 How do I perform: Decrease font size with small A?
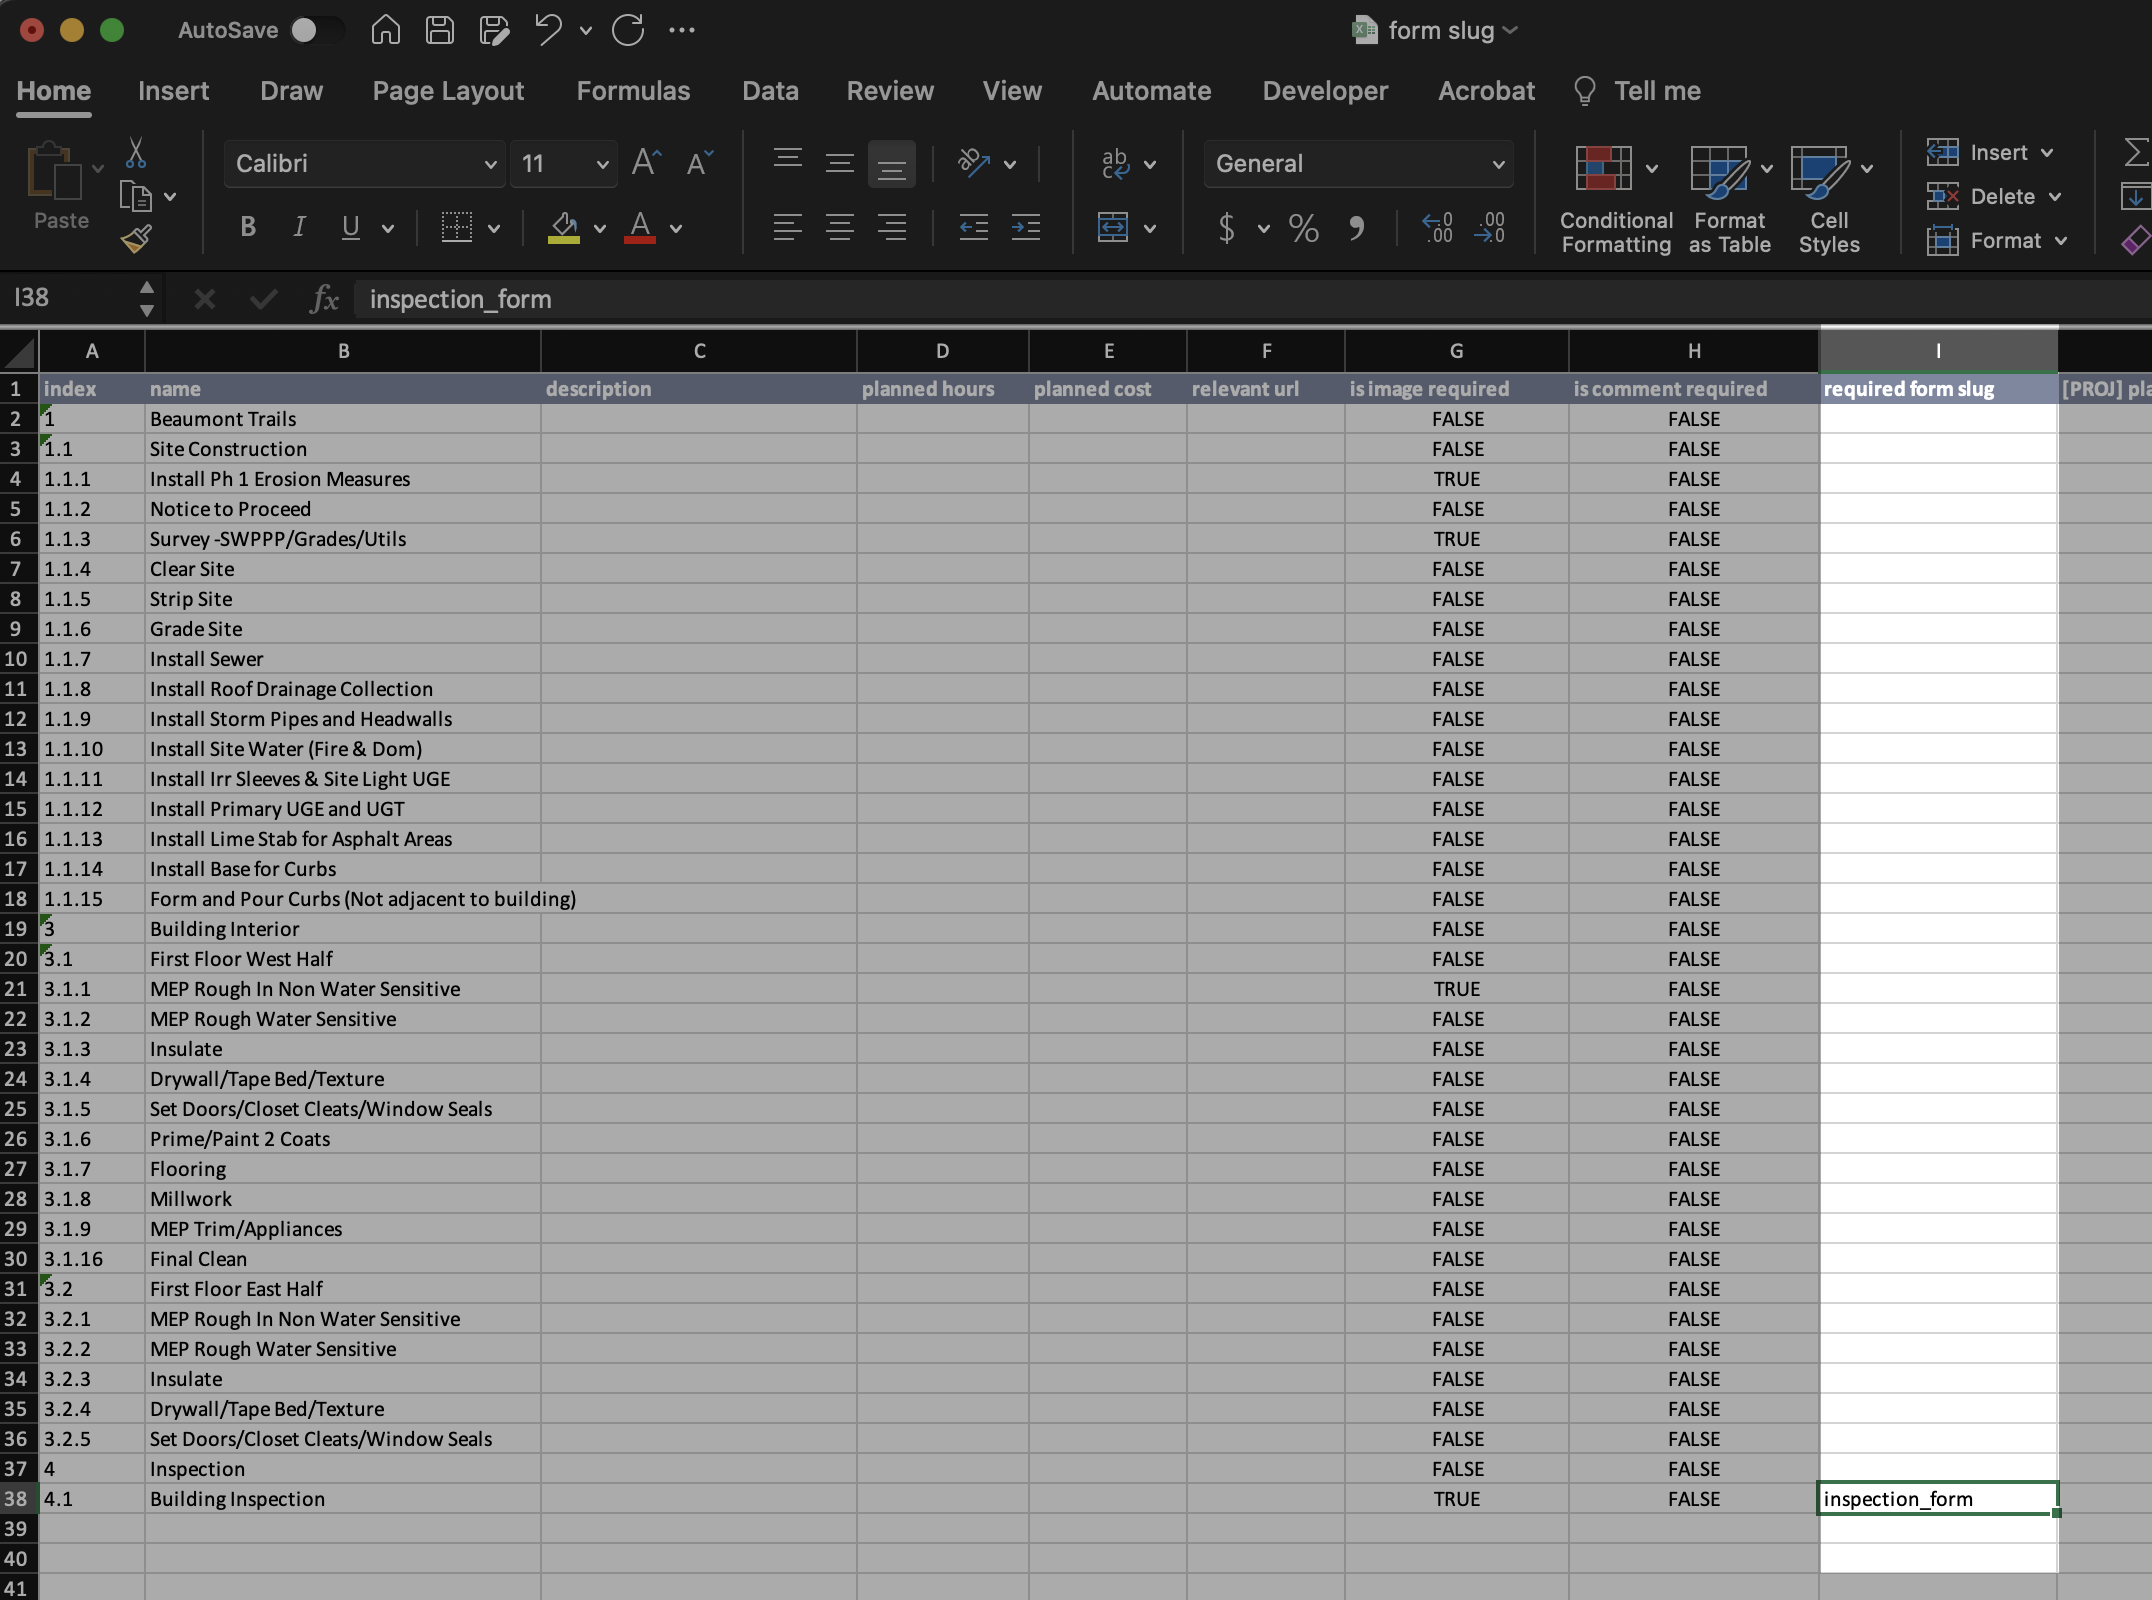click(x=700, y=163)
